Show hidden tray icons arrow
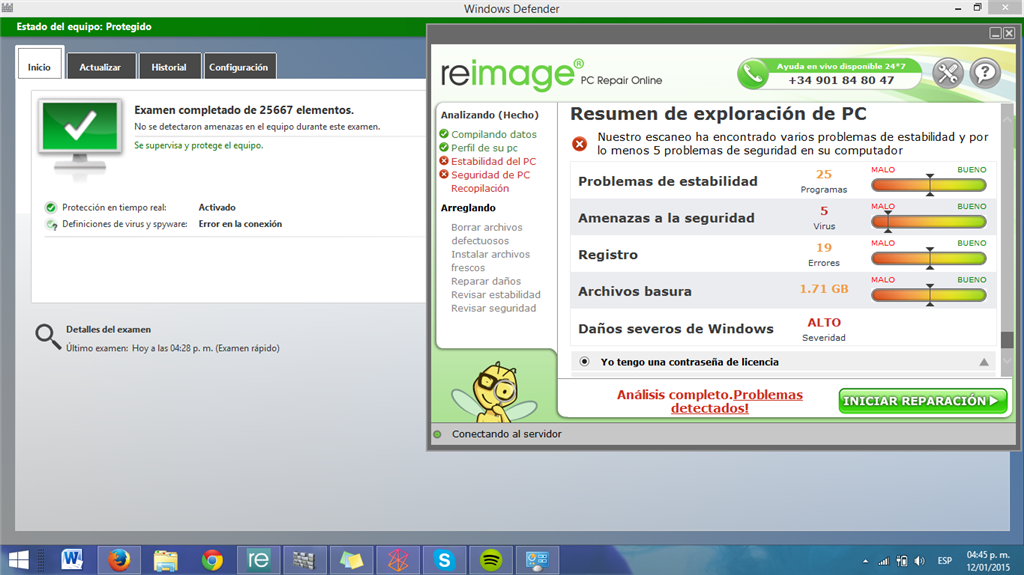The height and width of the screenshot is (575, 1024). pos(865,561)
